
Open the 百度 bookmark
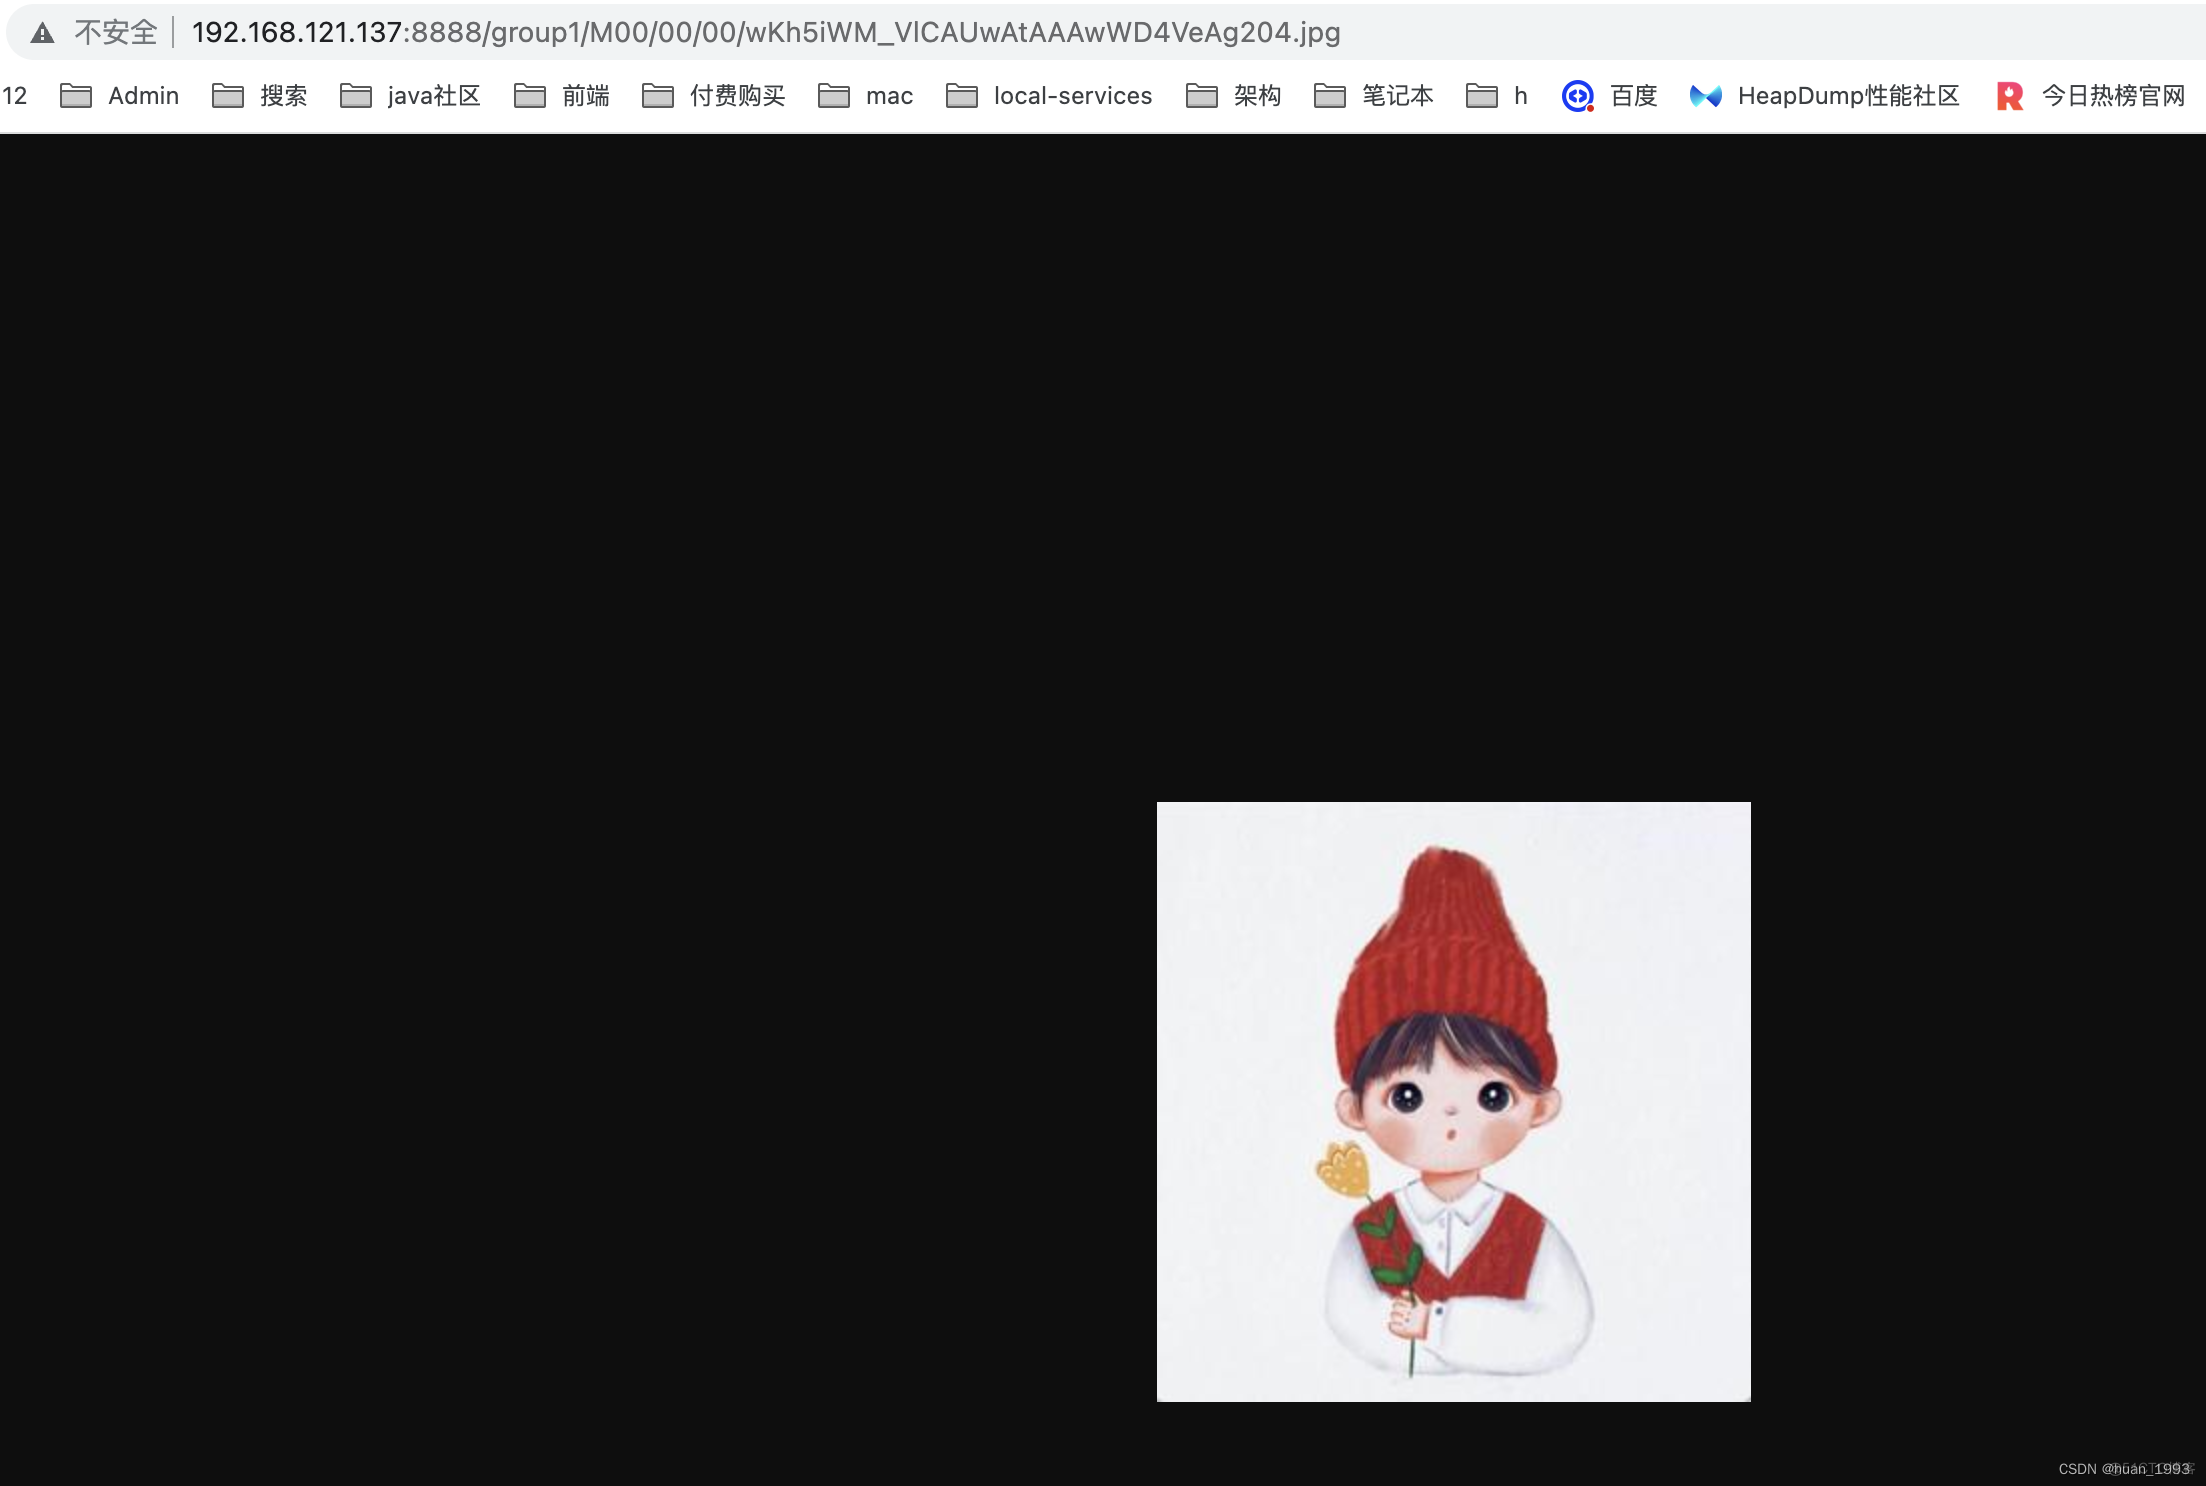tap(1610, 96)
